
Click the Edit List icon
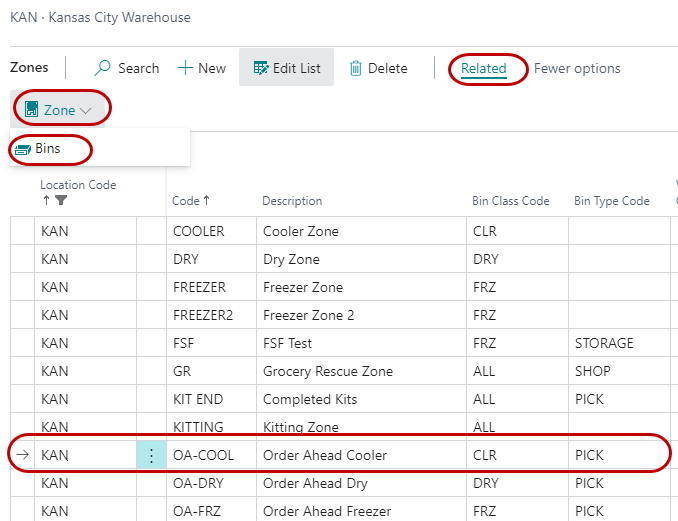pyautogui.click(x=261, y=68)
